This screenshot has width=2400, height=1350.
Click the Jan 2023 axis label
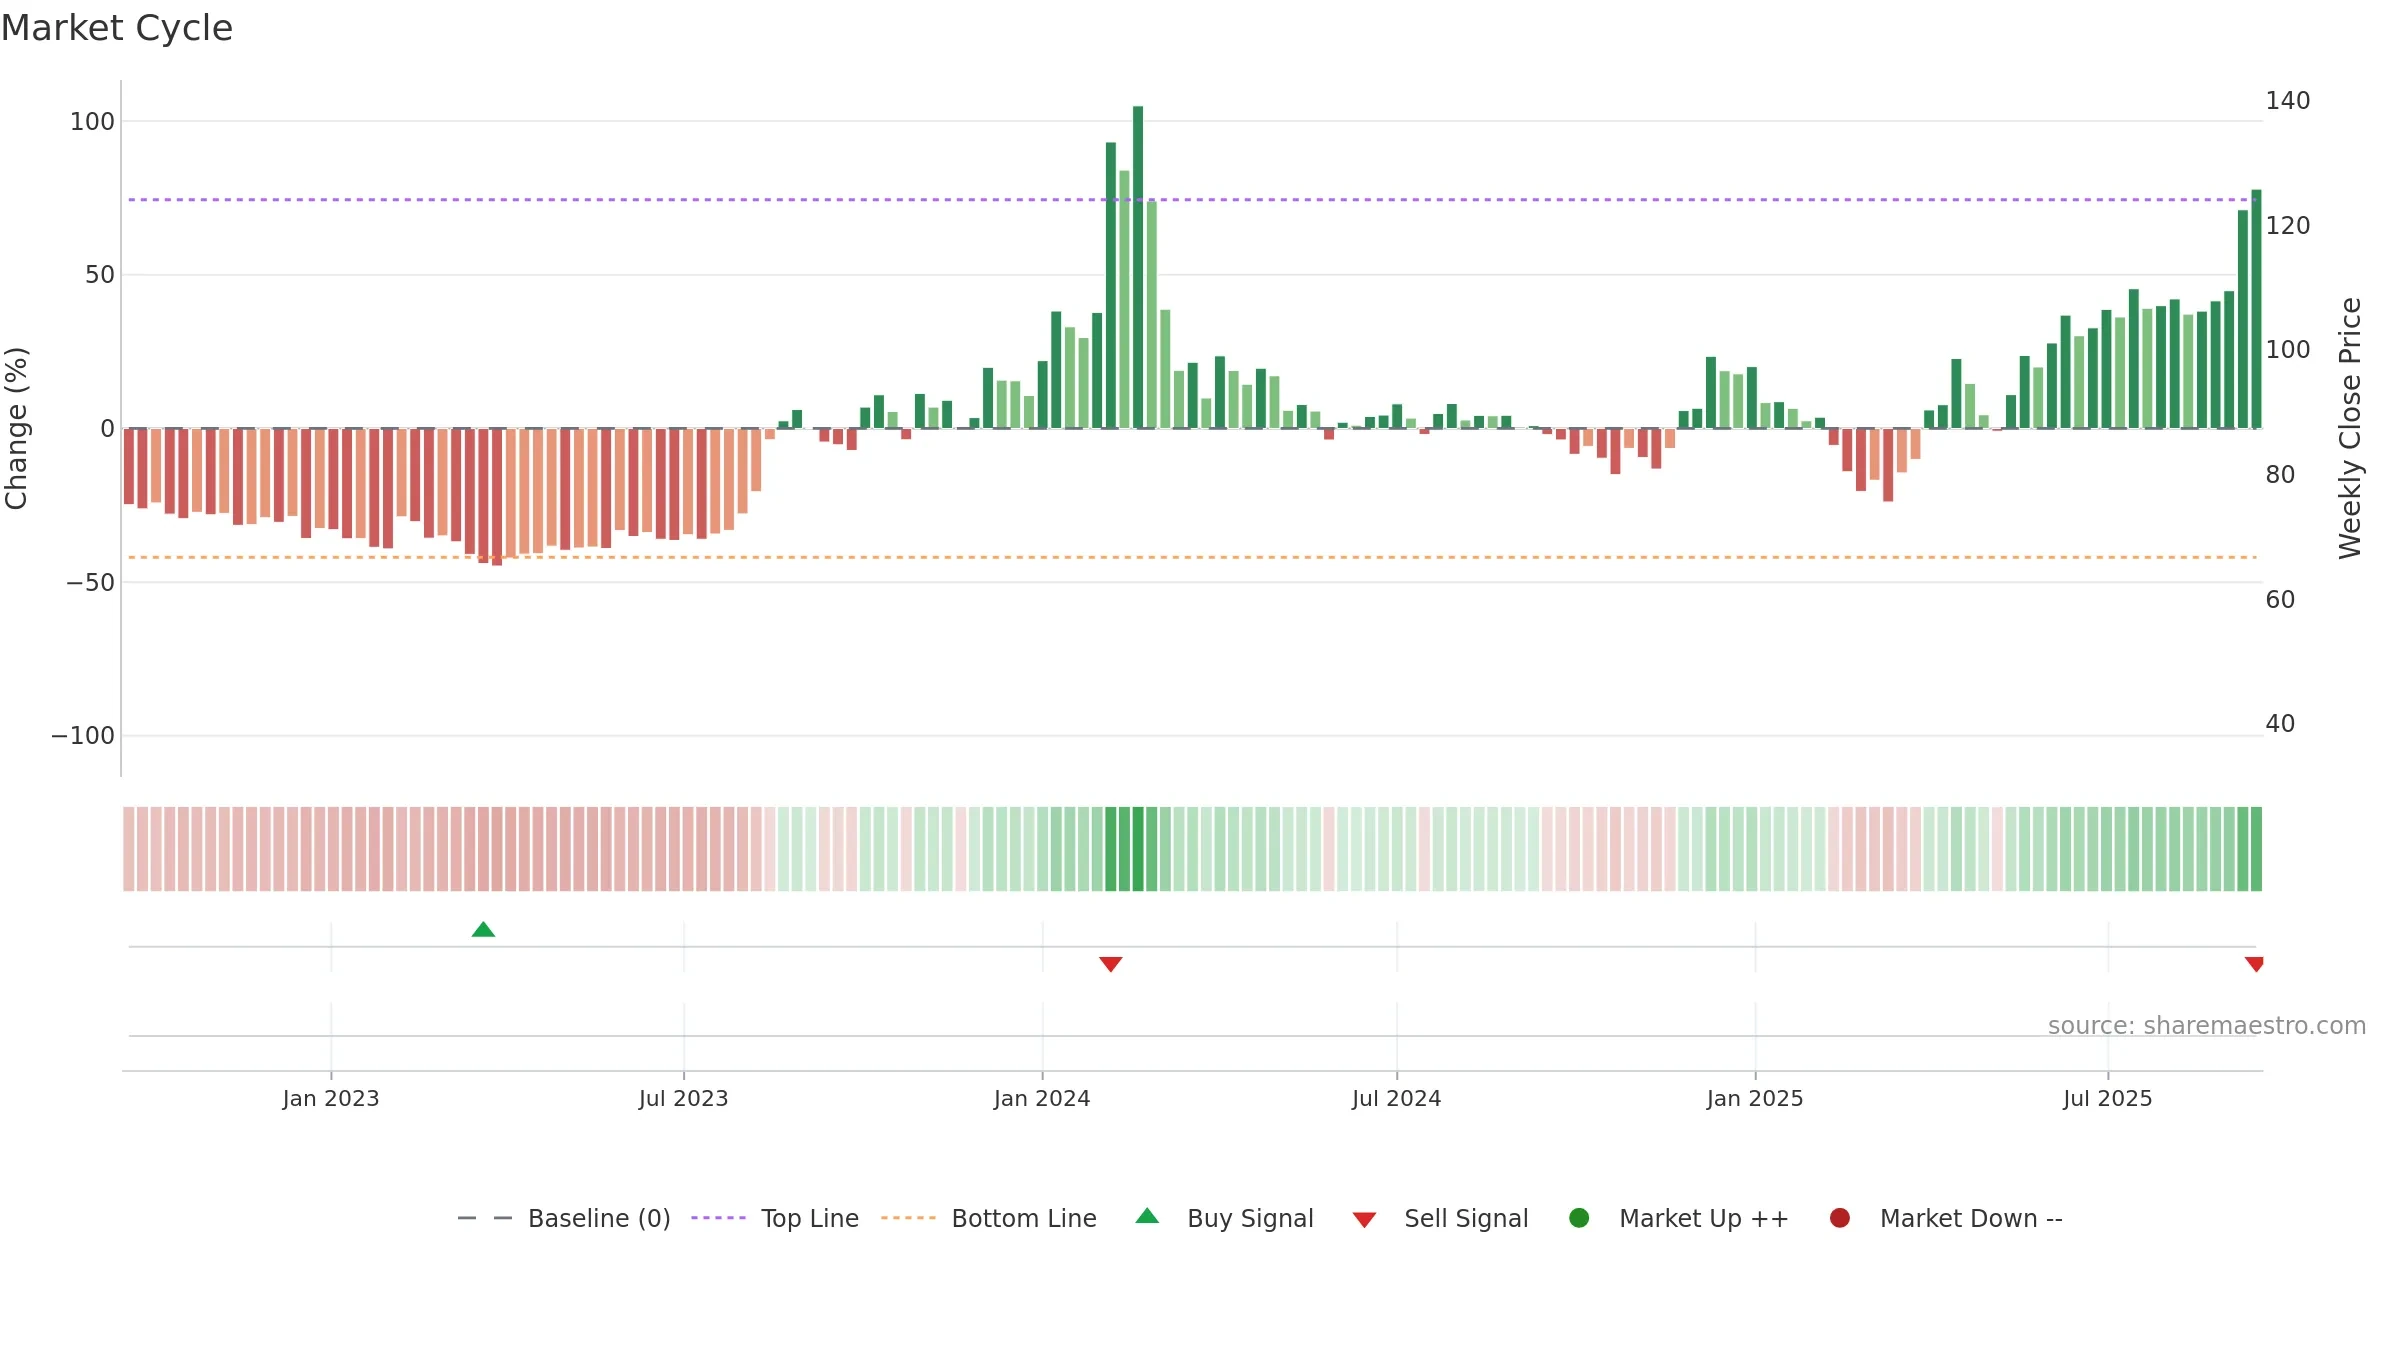pyautogui.click(x=331, y=1099)
